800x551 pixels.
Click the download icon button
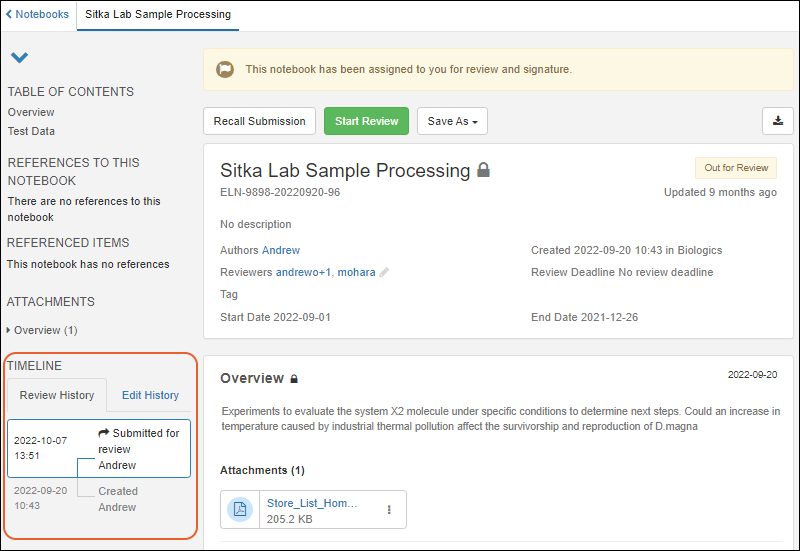777,121
